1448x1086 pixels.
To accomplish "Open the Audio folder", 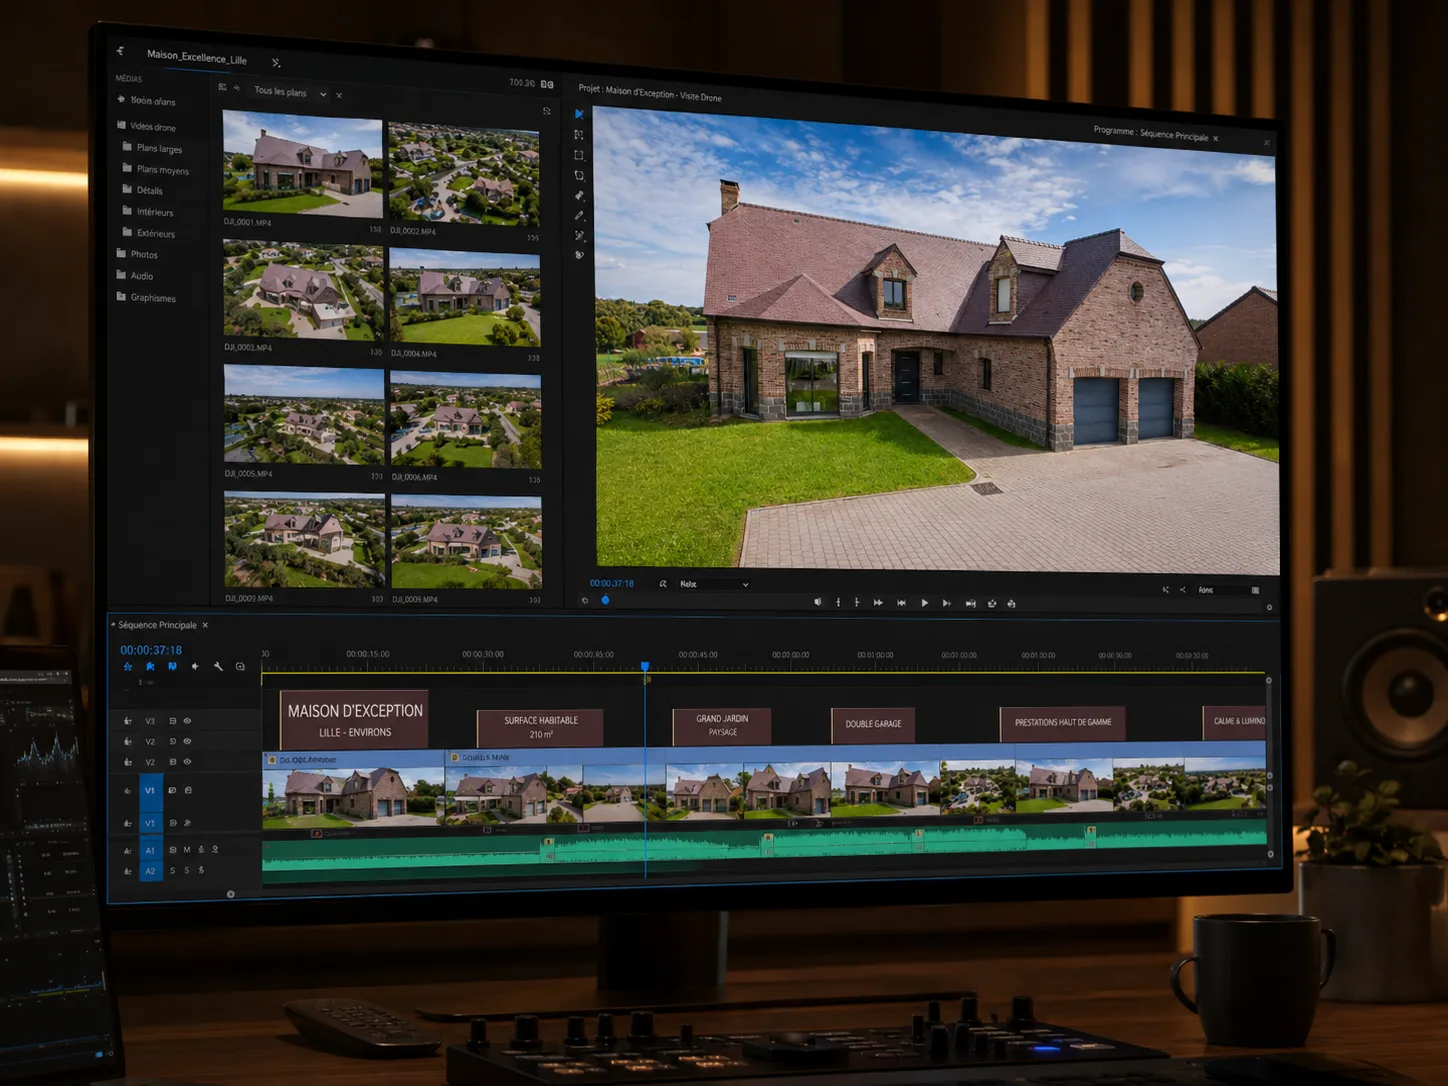I will [x=135, y=275].
